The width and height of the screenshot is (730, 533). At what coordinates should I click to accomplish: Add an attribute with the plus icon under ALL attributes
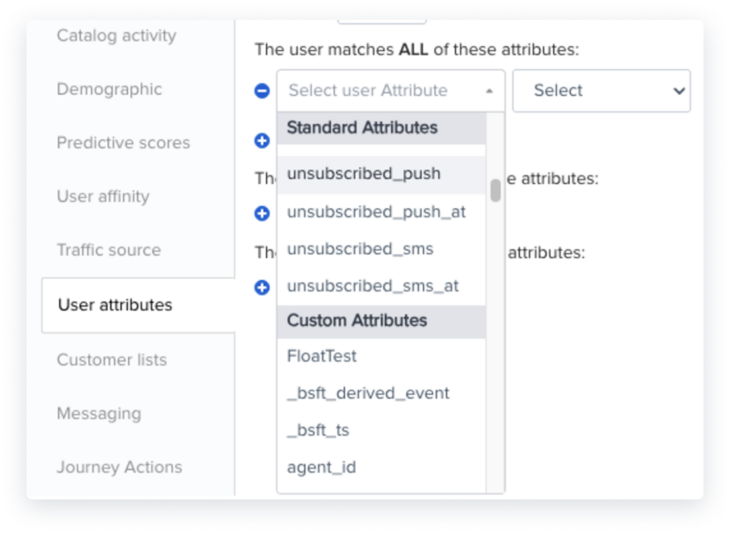[262, 140]
